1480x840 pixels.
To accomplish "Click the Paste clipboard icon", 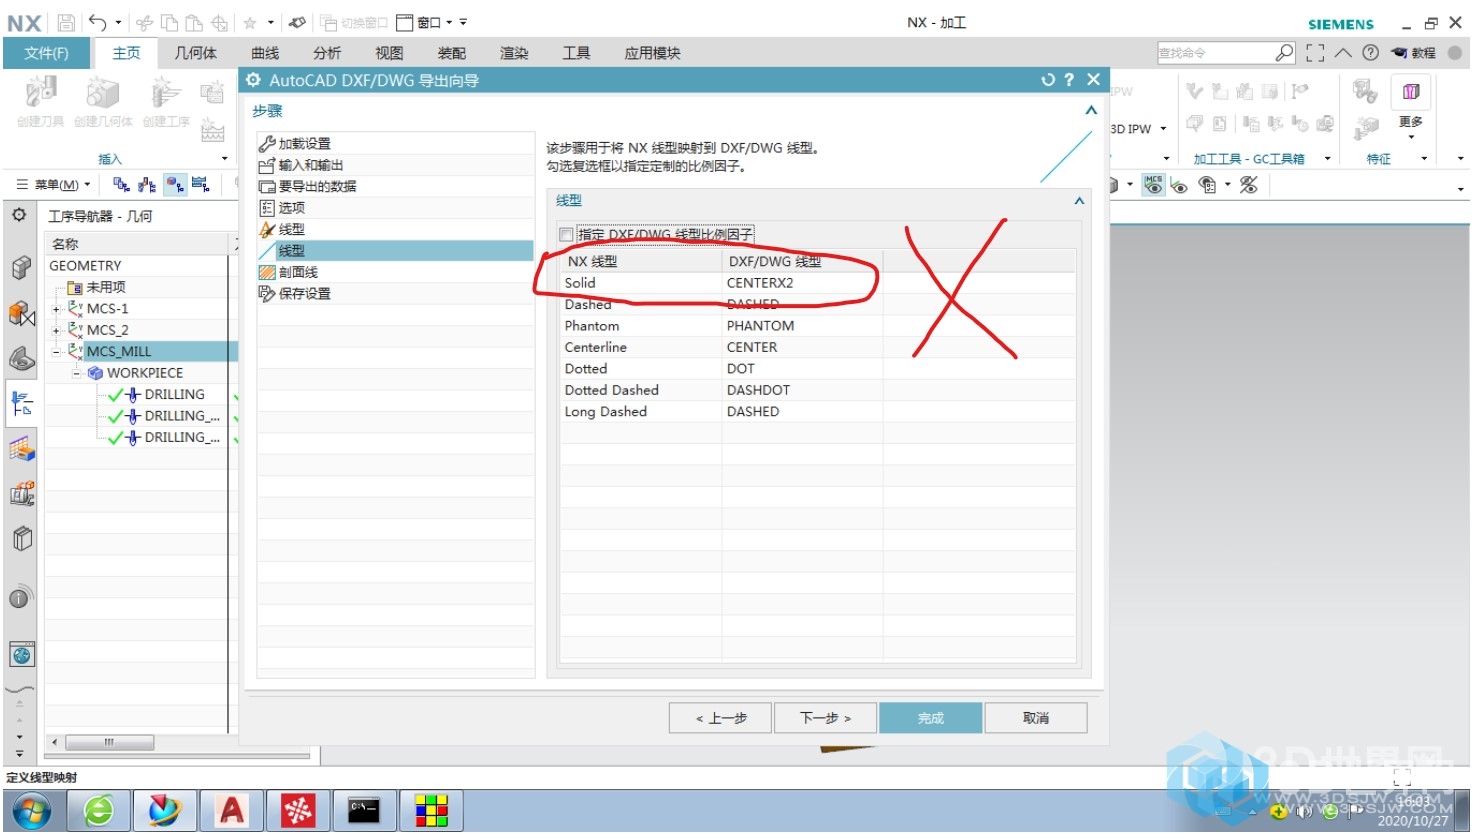I will click(194, 22).
